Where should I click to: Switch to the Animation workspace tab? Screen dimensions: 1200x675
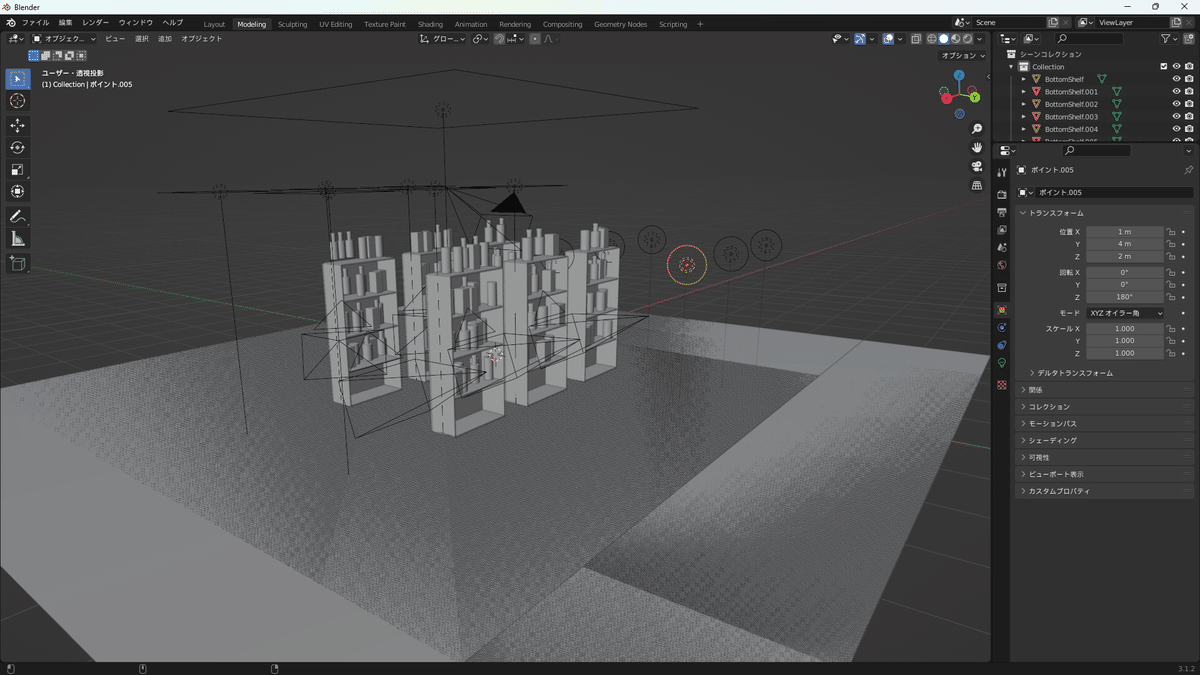coord(471,24)
